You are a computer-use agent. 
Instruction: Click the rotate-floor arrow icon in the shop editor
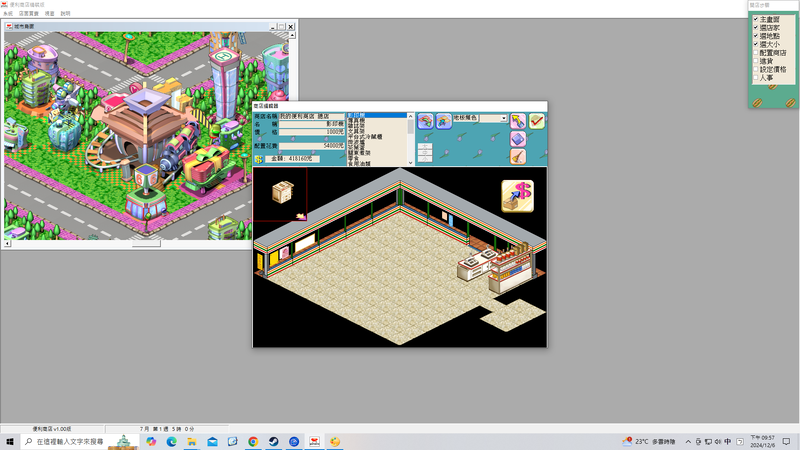pyautogui.click(x=425, y=121)
